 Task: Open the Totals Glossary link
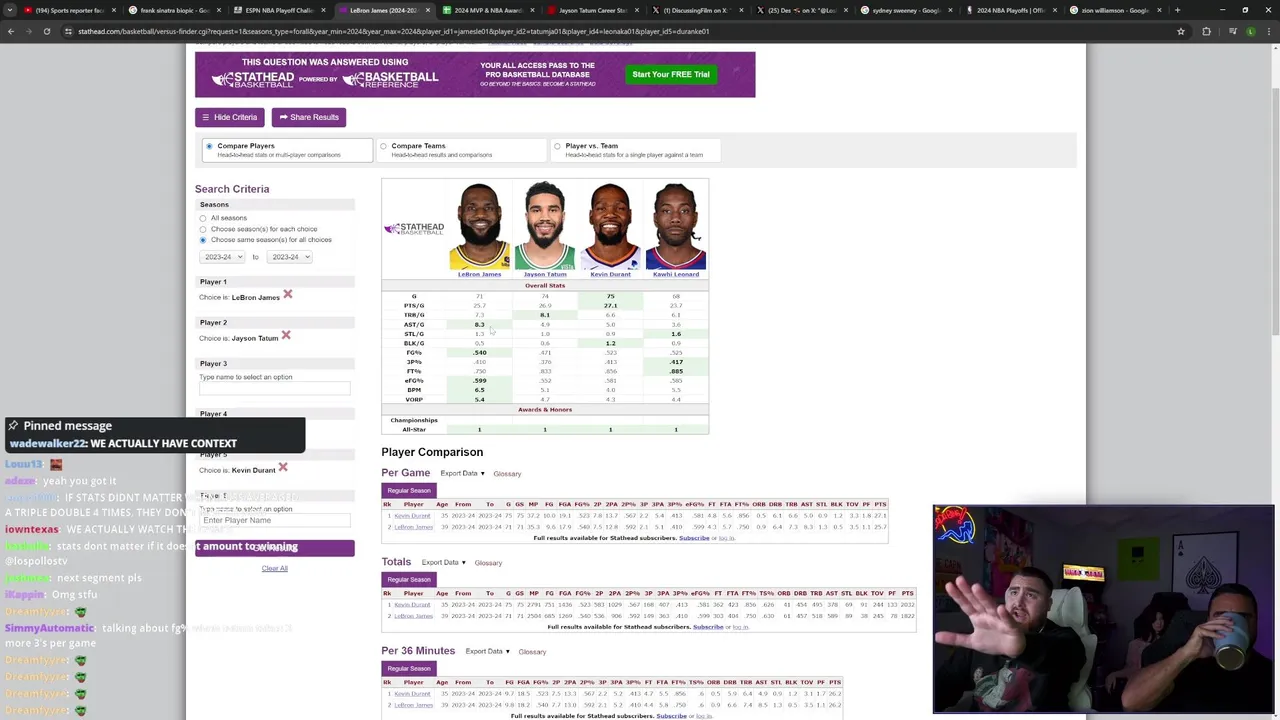pyautogui.click(x=488, y=563)
